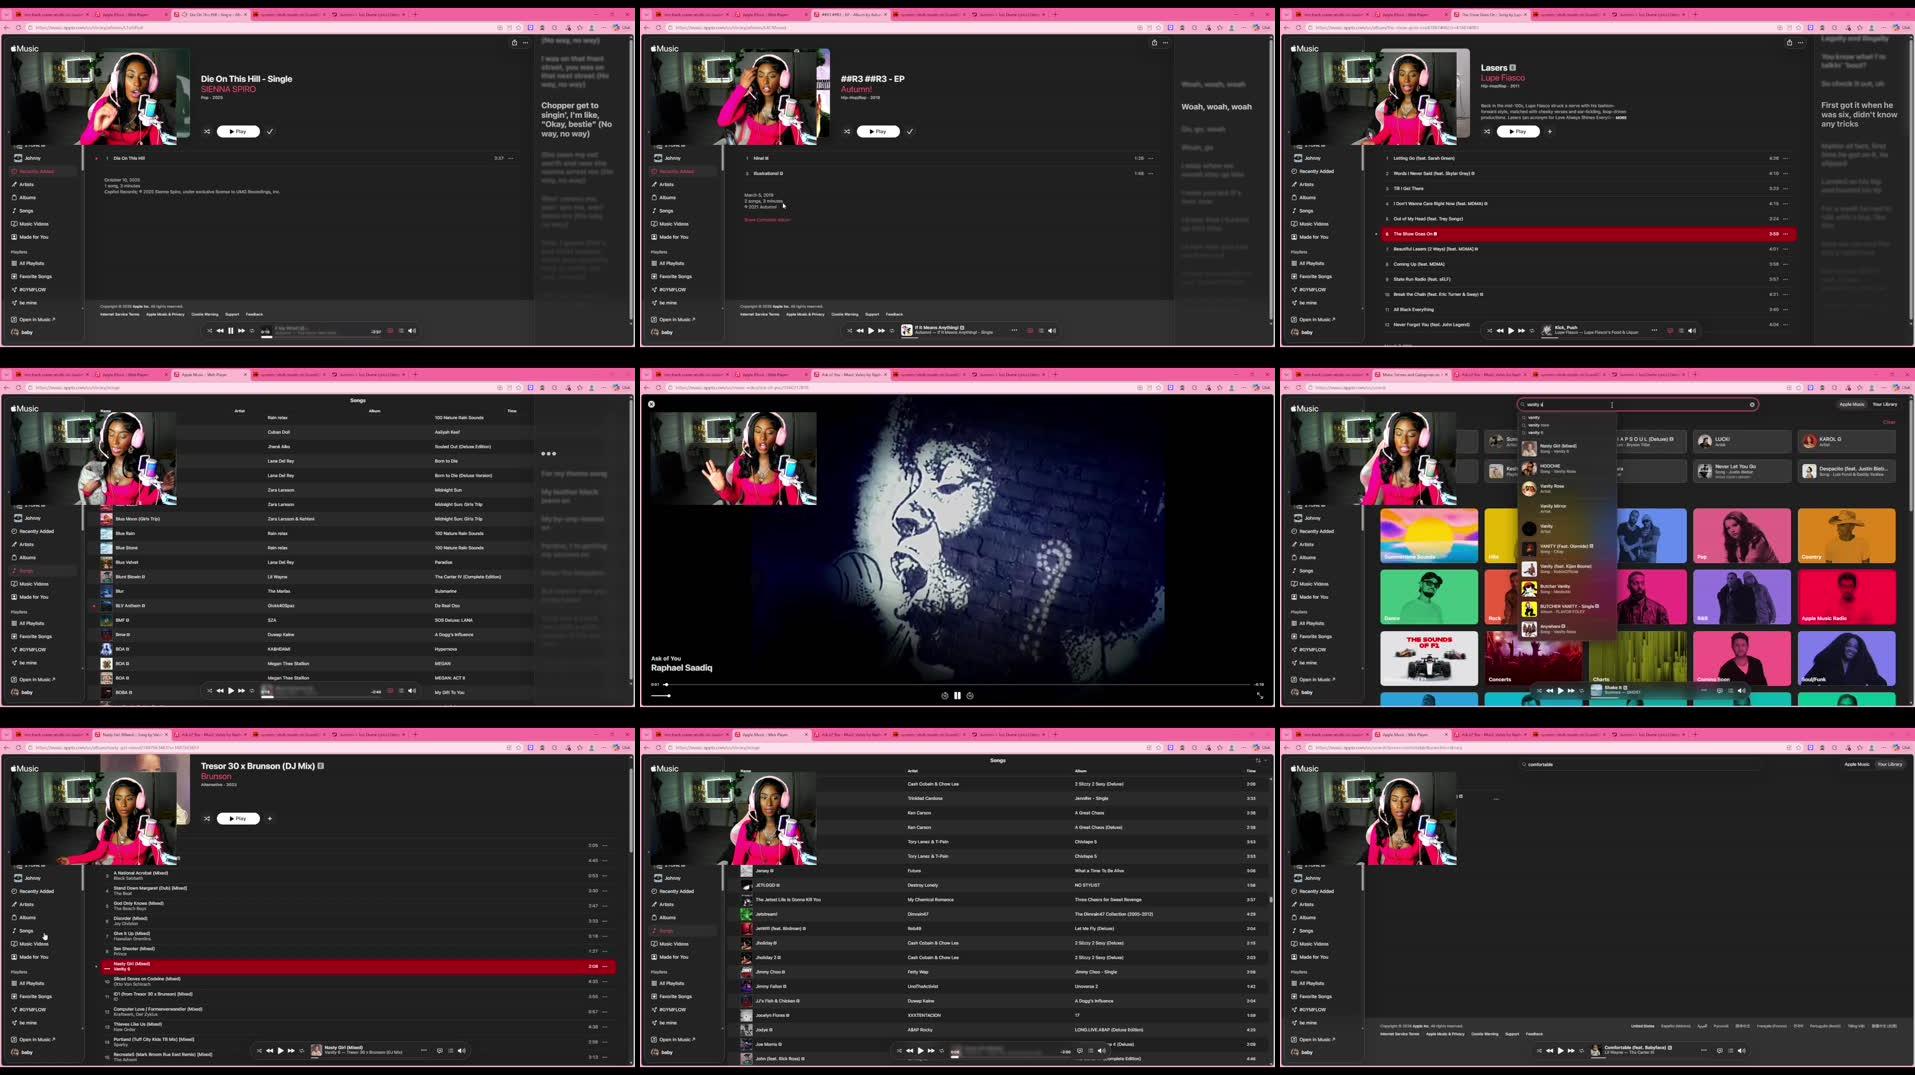The image size is (1915, 1075).
Task: Open the Summertime Sounds category tile
Action: [x=1429, y=536]
